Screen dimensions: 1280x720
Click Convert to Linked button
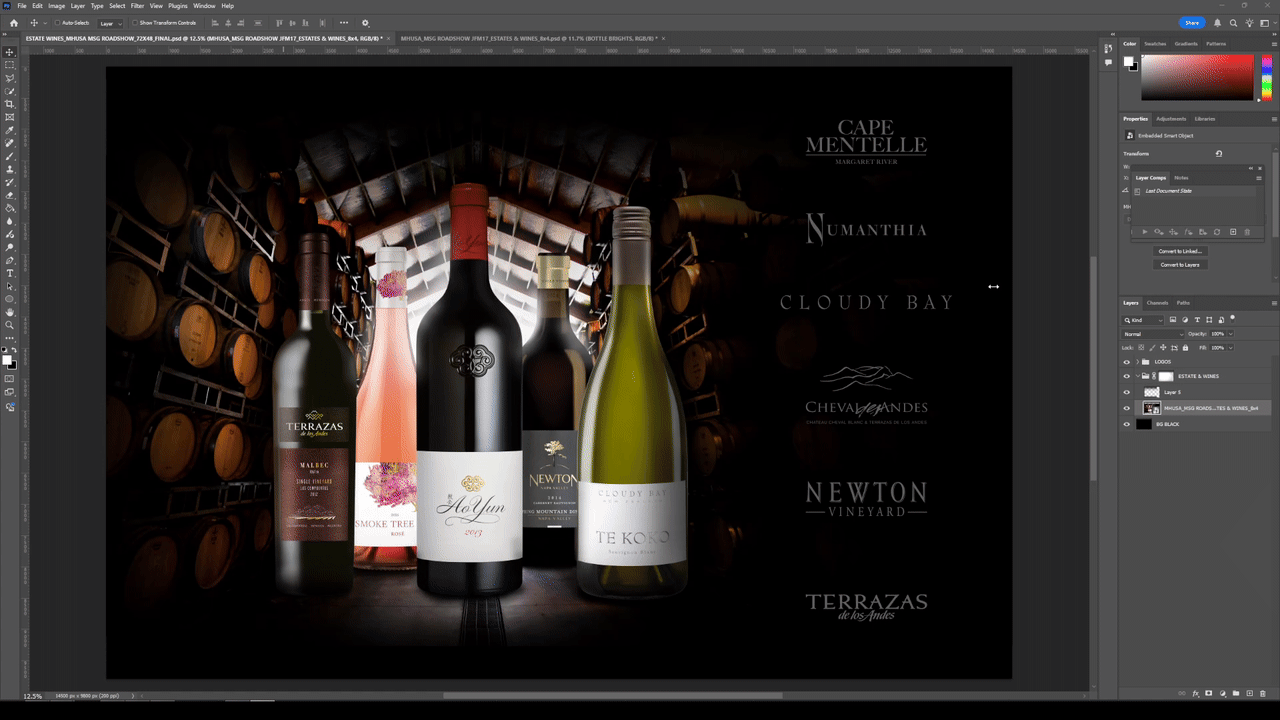pos(1180,251)
